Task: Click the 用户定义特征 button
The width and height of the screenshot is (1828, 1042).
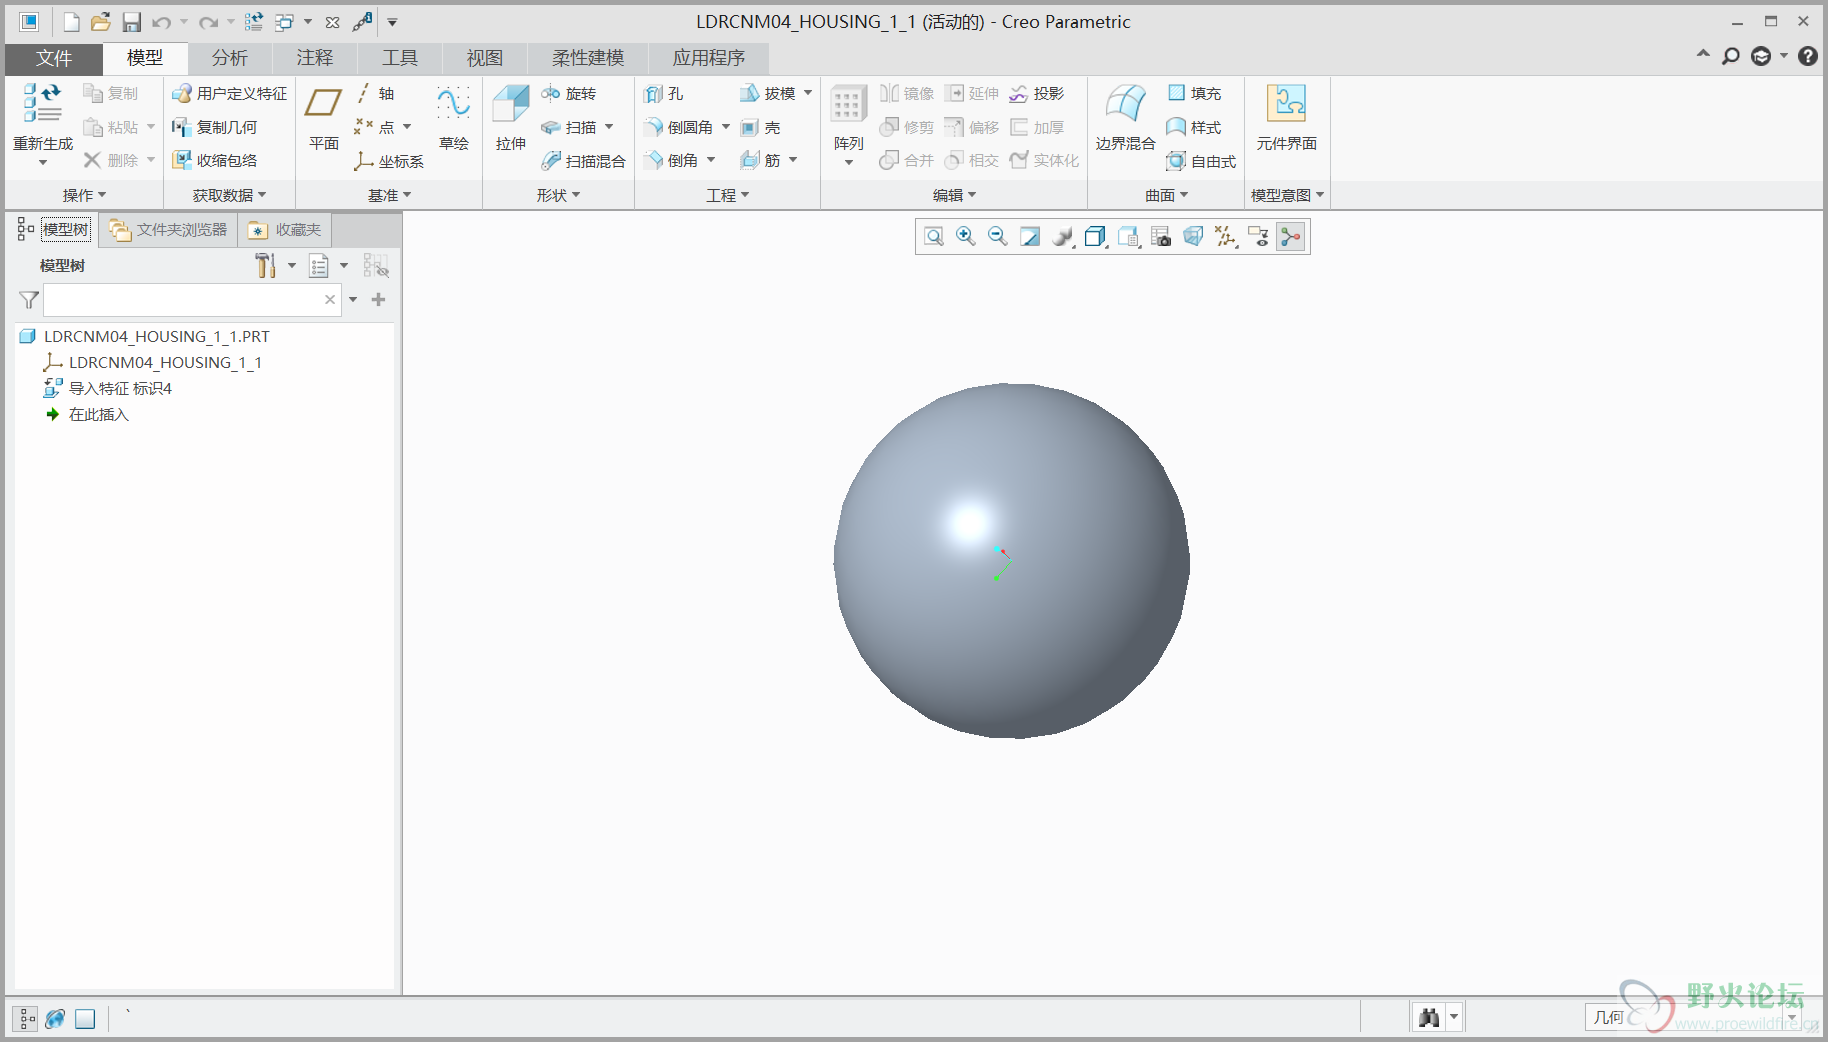Action: click(x=230, y=94)
